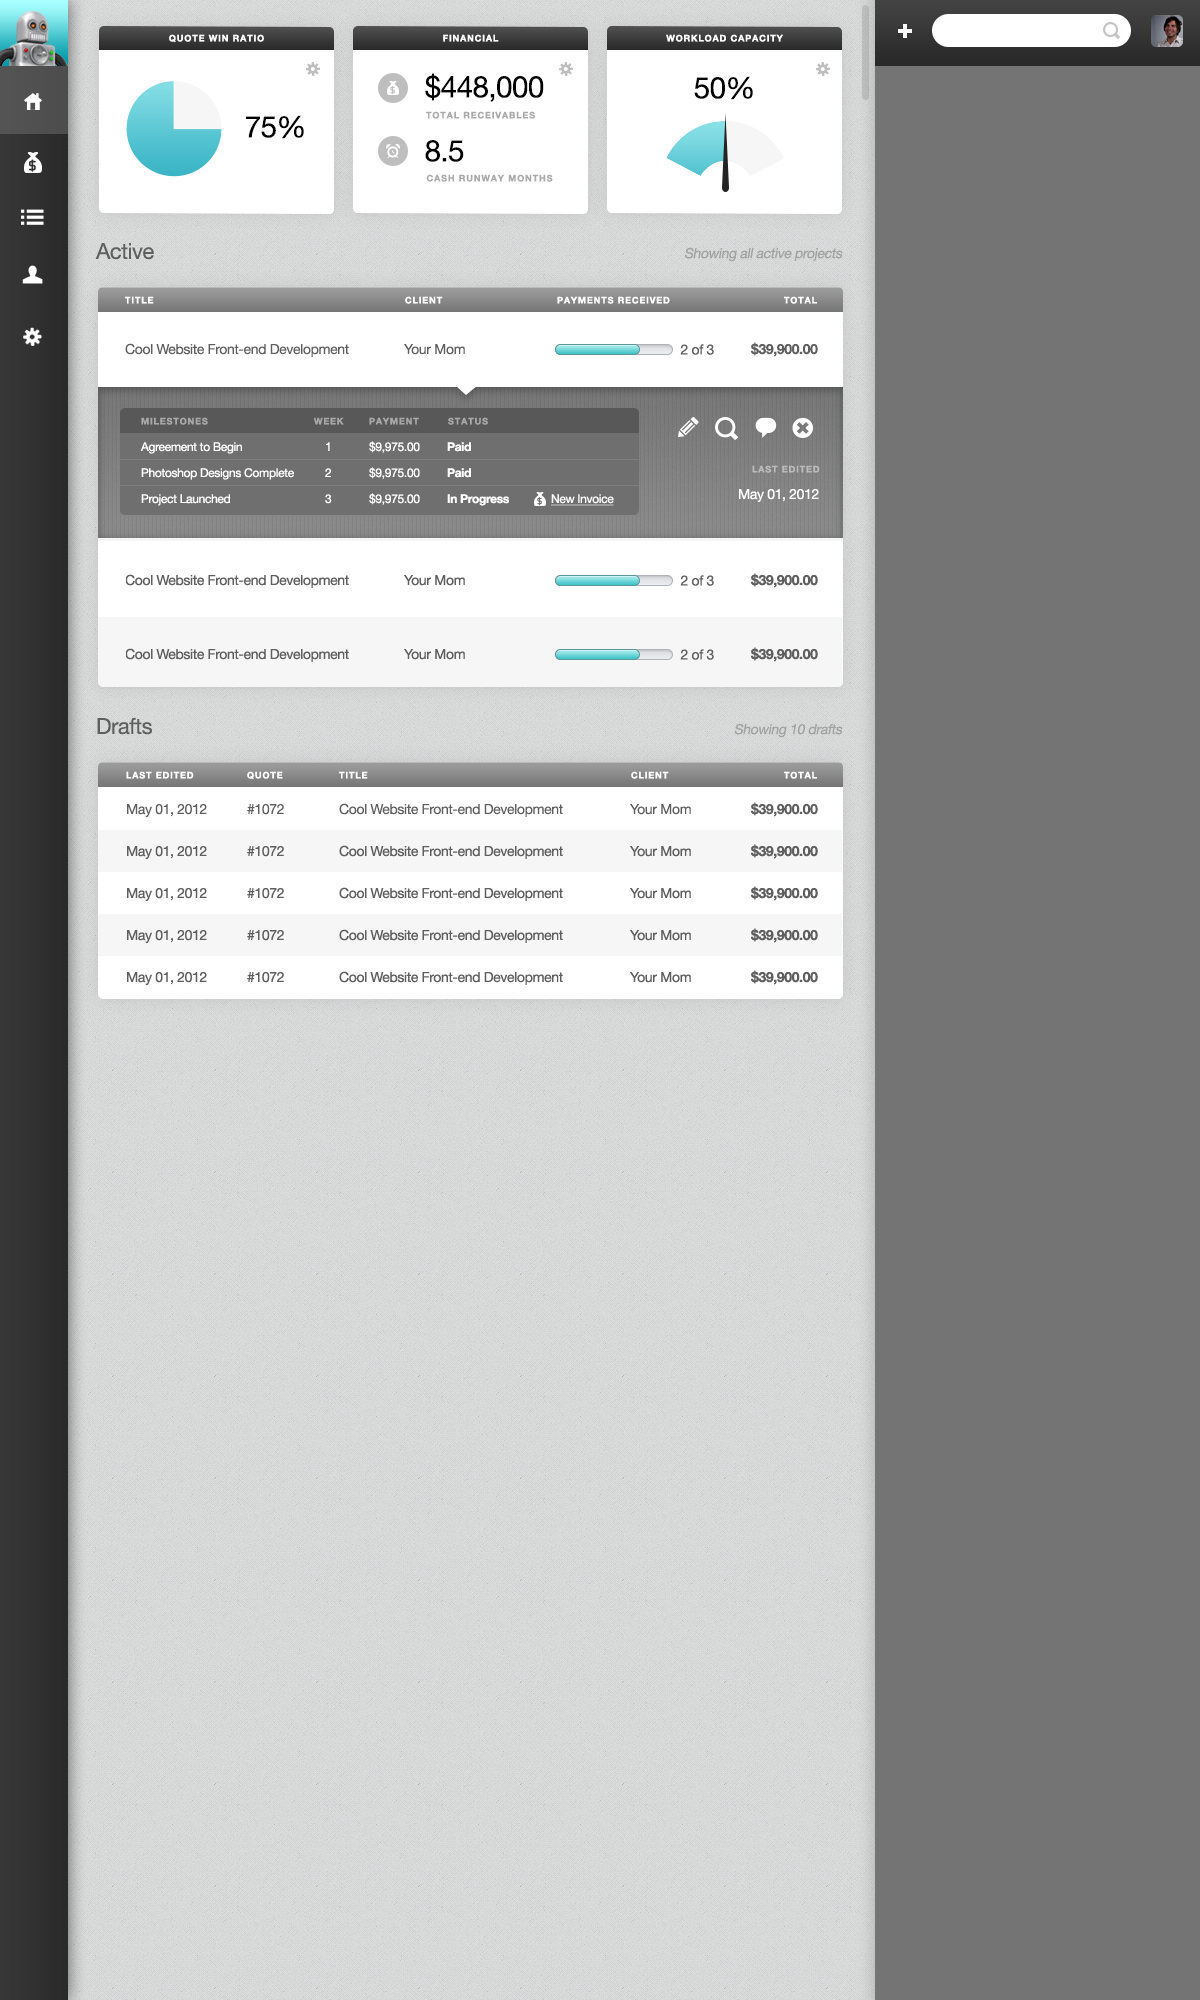Image resolution: width=1200 pixels, height=2000 pixels.
Task: Click the Workload Capacity widget header
Action: (724, 38)
